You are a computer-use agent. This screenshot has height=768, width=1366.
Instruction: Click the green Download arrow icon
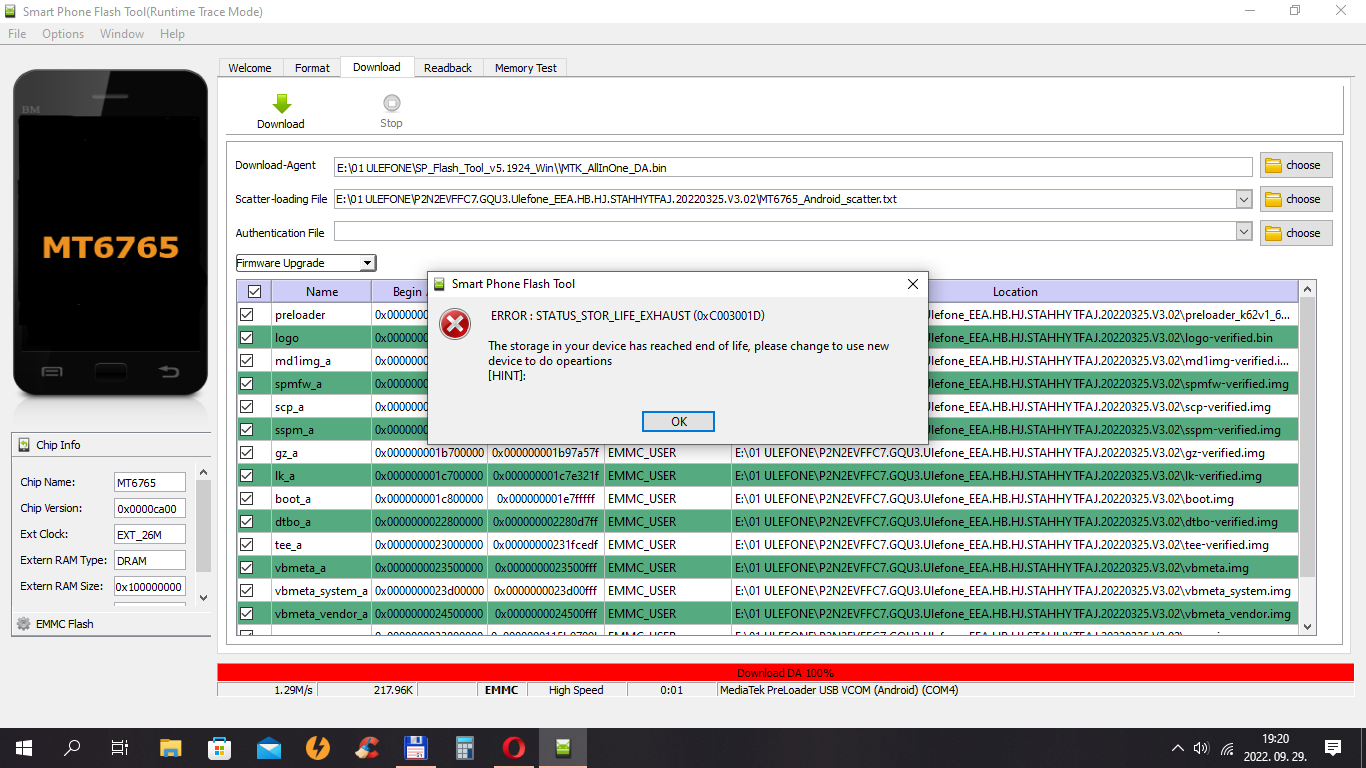coord(281,103)
